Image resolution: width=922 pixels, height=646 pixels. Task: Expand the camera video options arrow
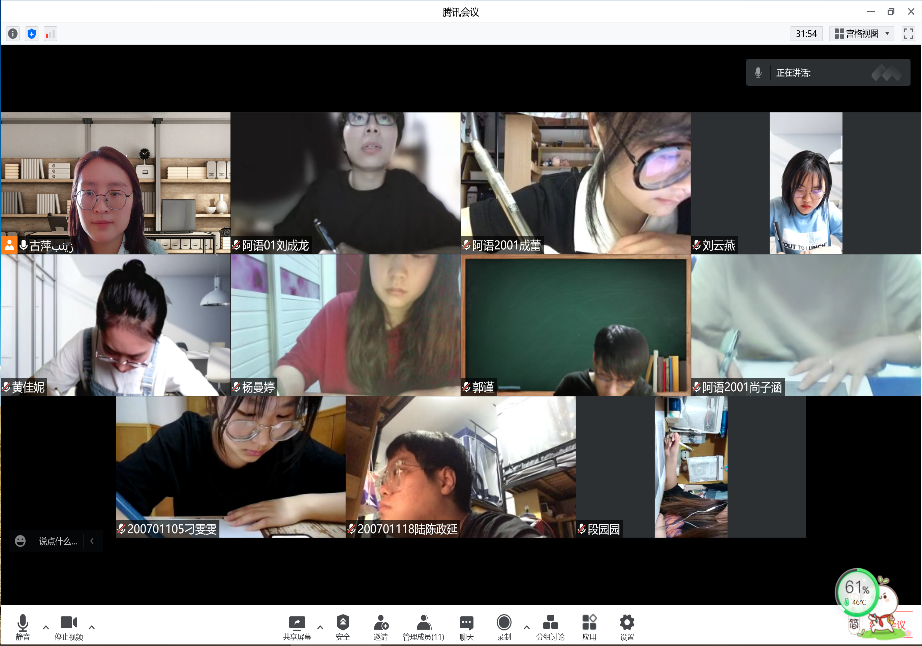[x=92, y=627]
